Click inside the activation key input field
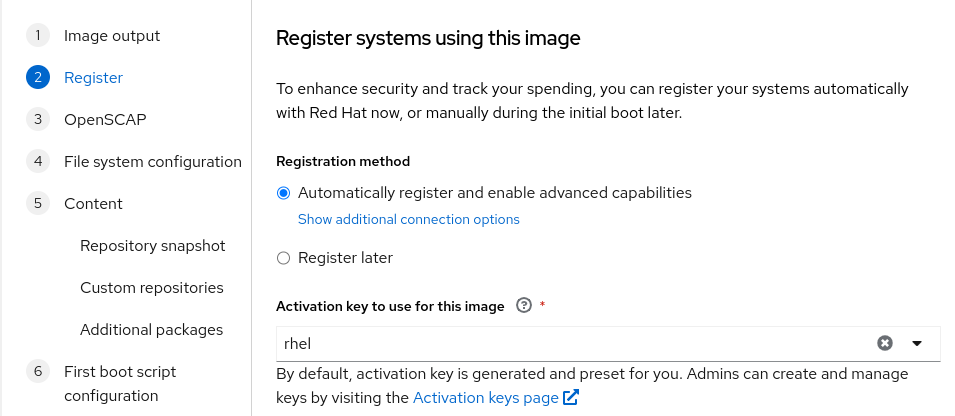 573,344
